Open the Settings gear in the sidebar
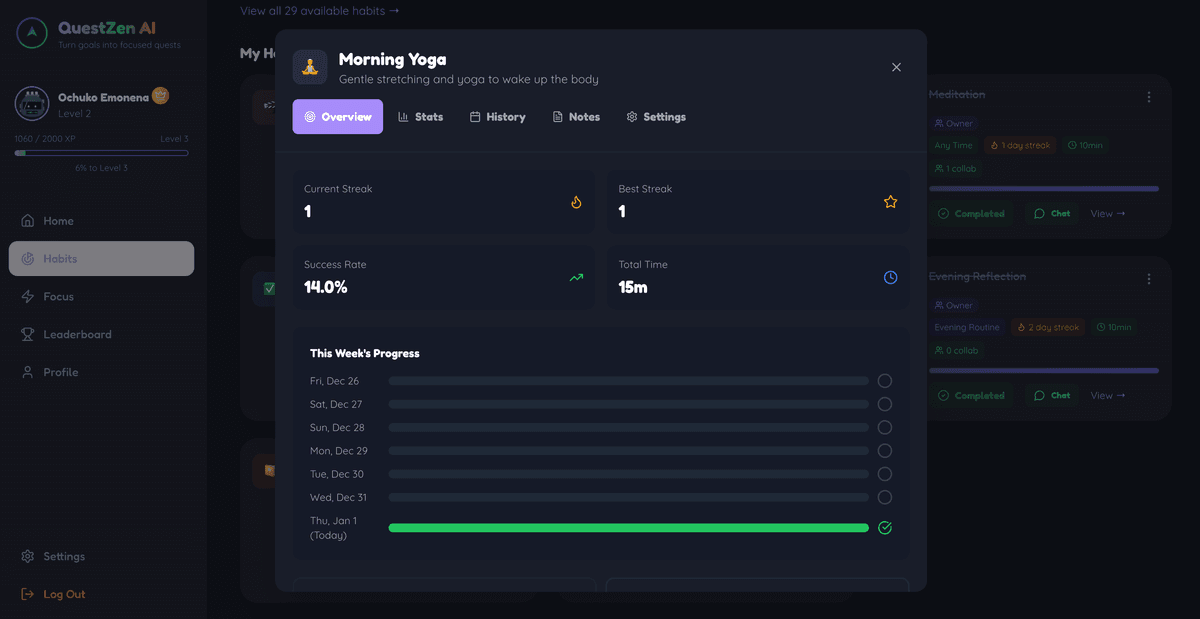Image resolution: width=1200 pixels, height=619 pixels. point(28,556)
